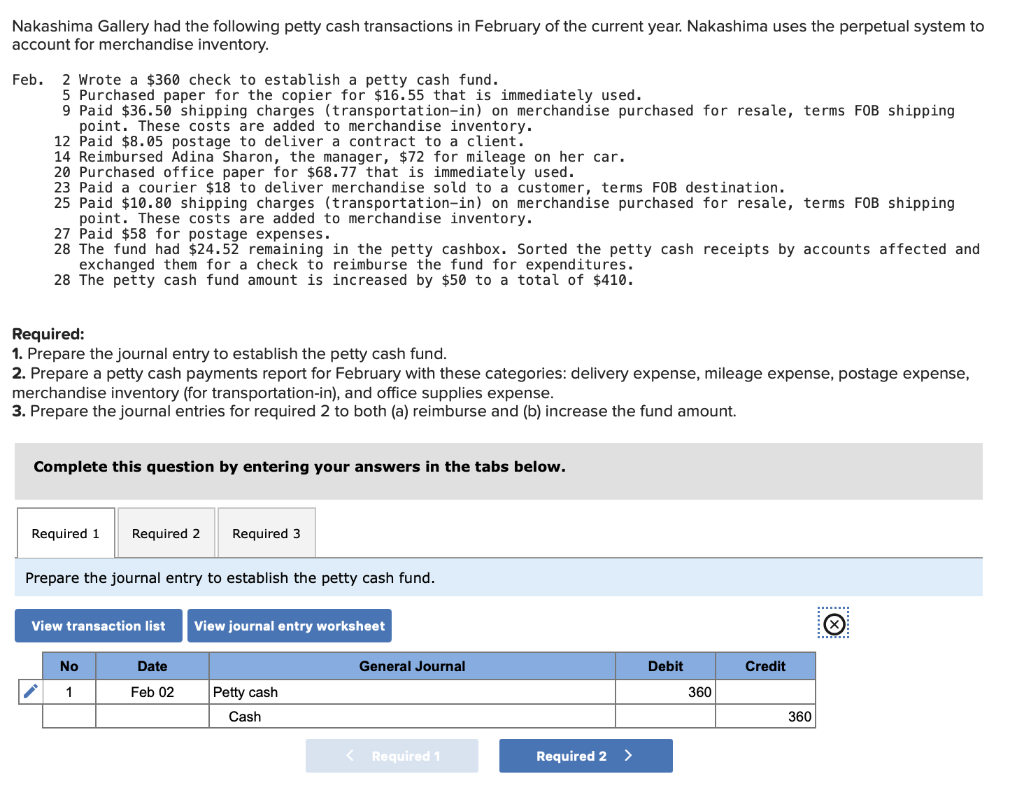
Task: Click the No column header
Action: click(69, 666)
